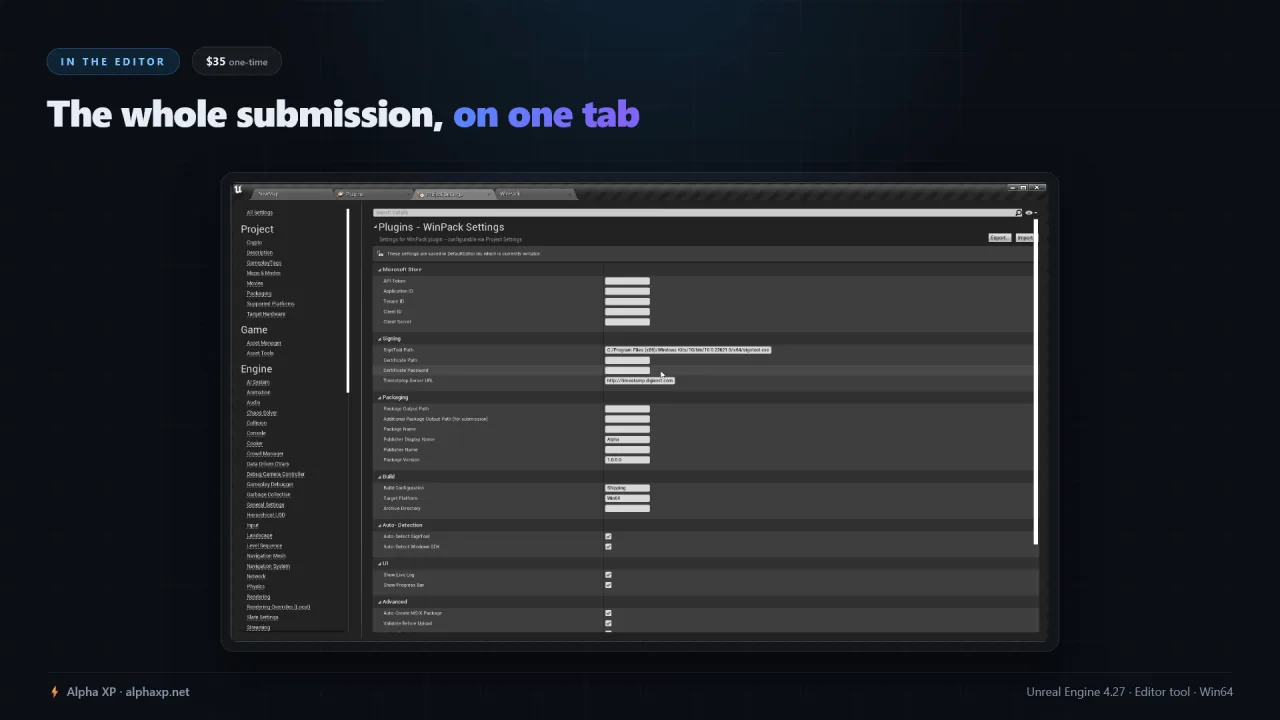1280x720 pixels.
Task: Click the Certificate Path input field
Action: 627,360
